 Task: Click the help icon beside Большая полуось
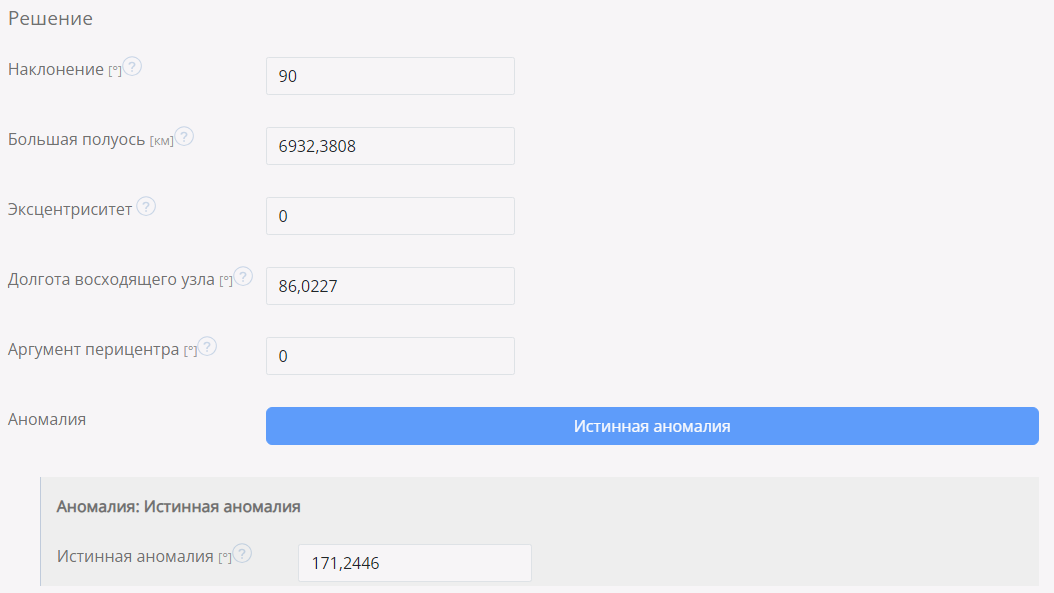click(184, 137)
